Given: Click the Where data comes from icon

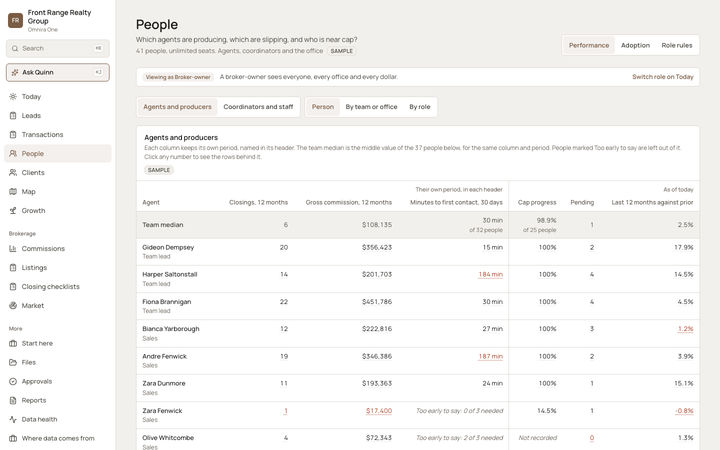Looking at the screenshot, I should click(x=13, y=439).
